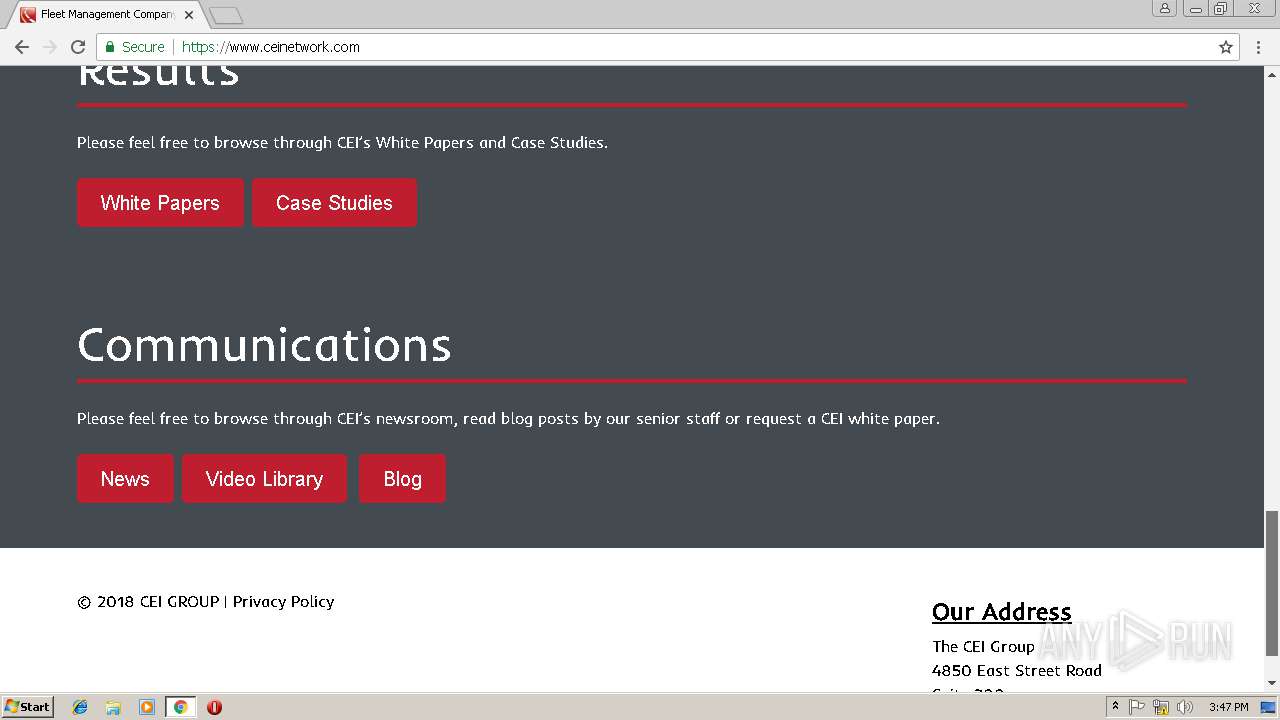The width and height of the screenshot is (1280, 720).
Task: Open the News button
Action: (x=125, y=479)
